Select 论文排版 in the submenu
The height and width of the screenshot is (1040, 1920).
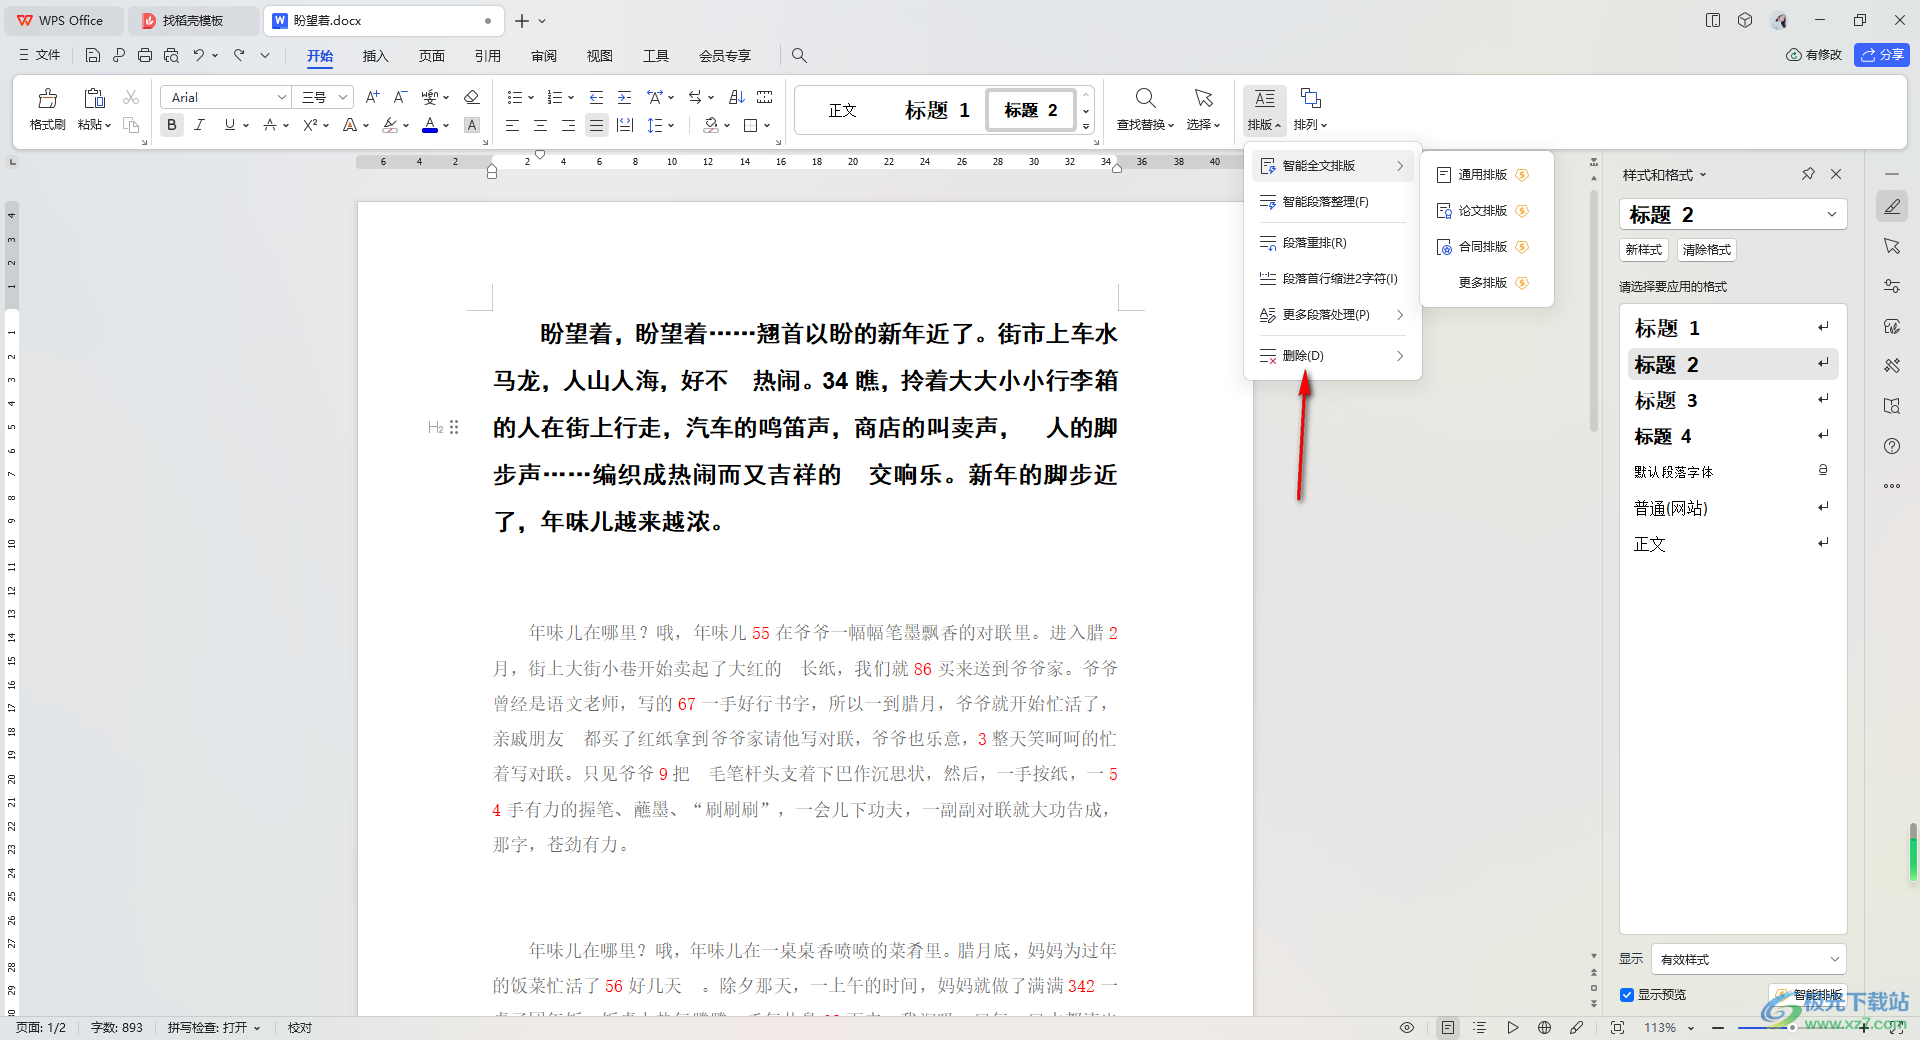point(1486,211)
